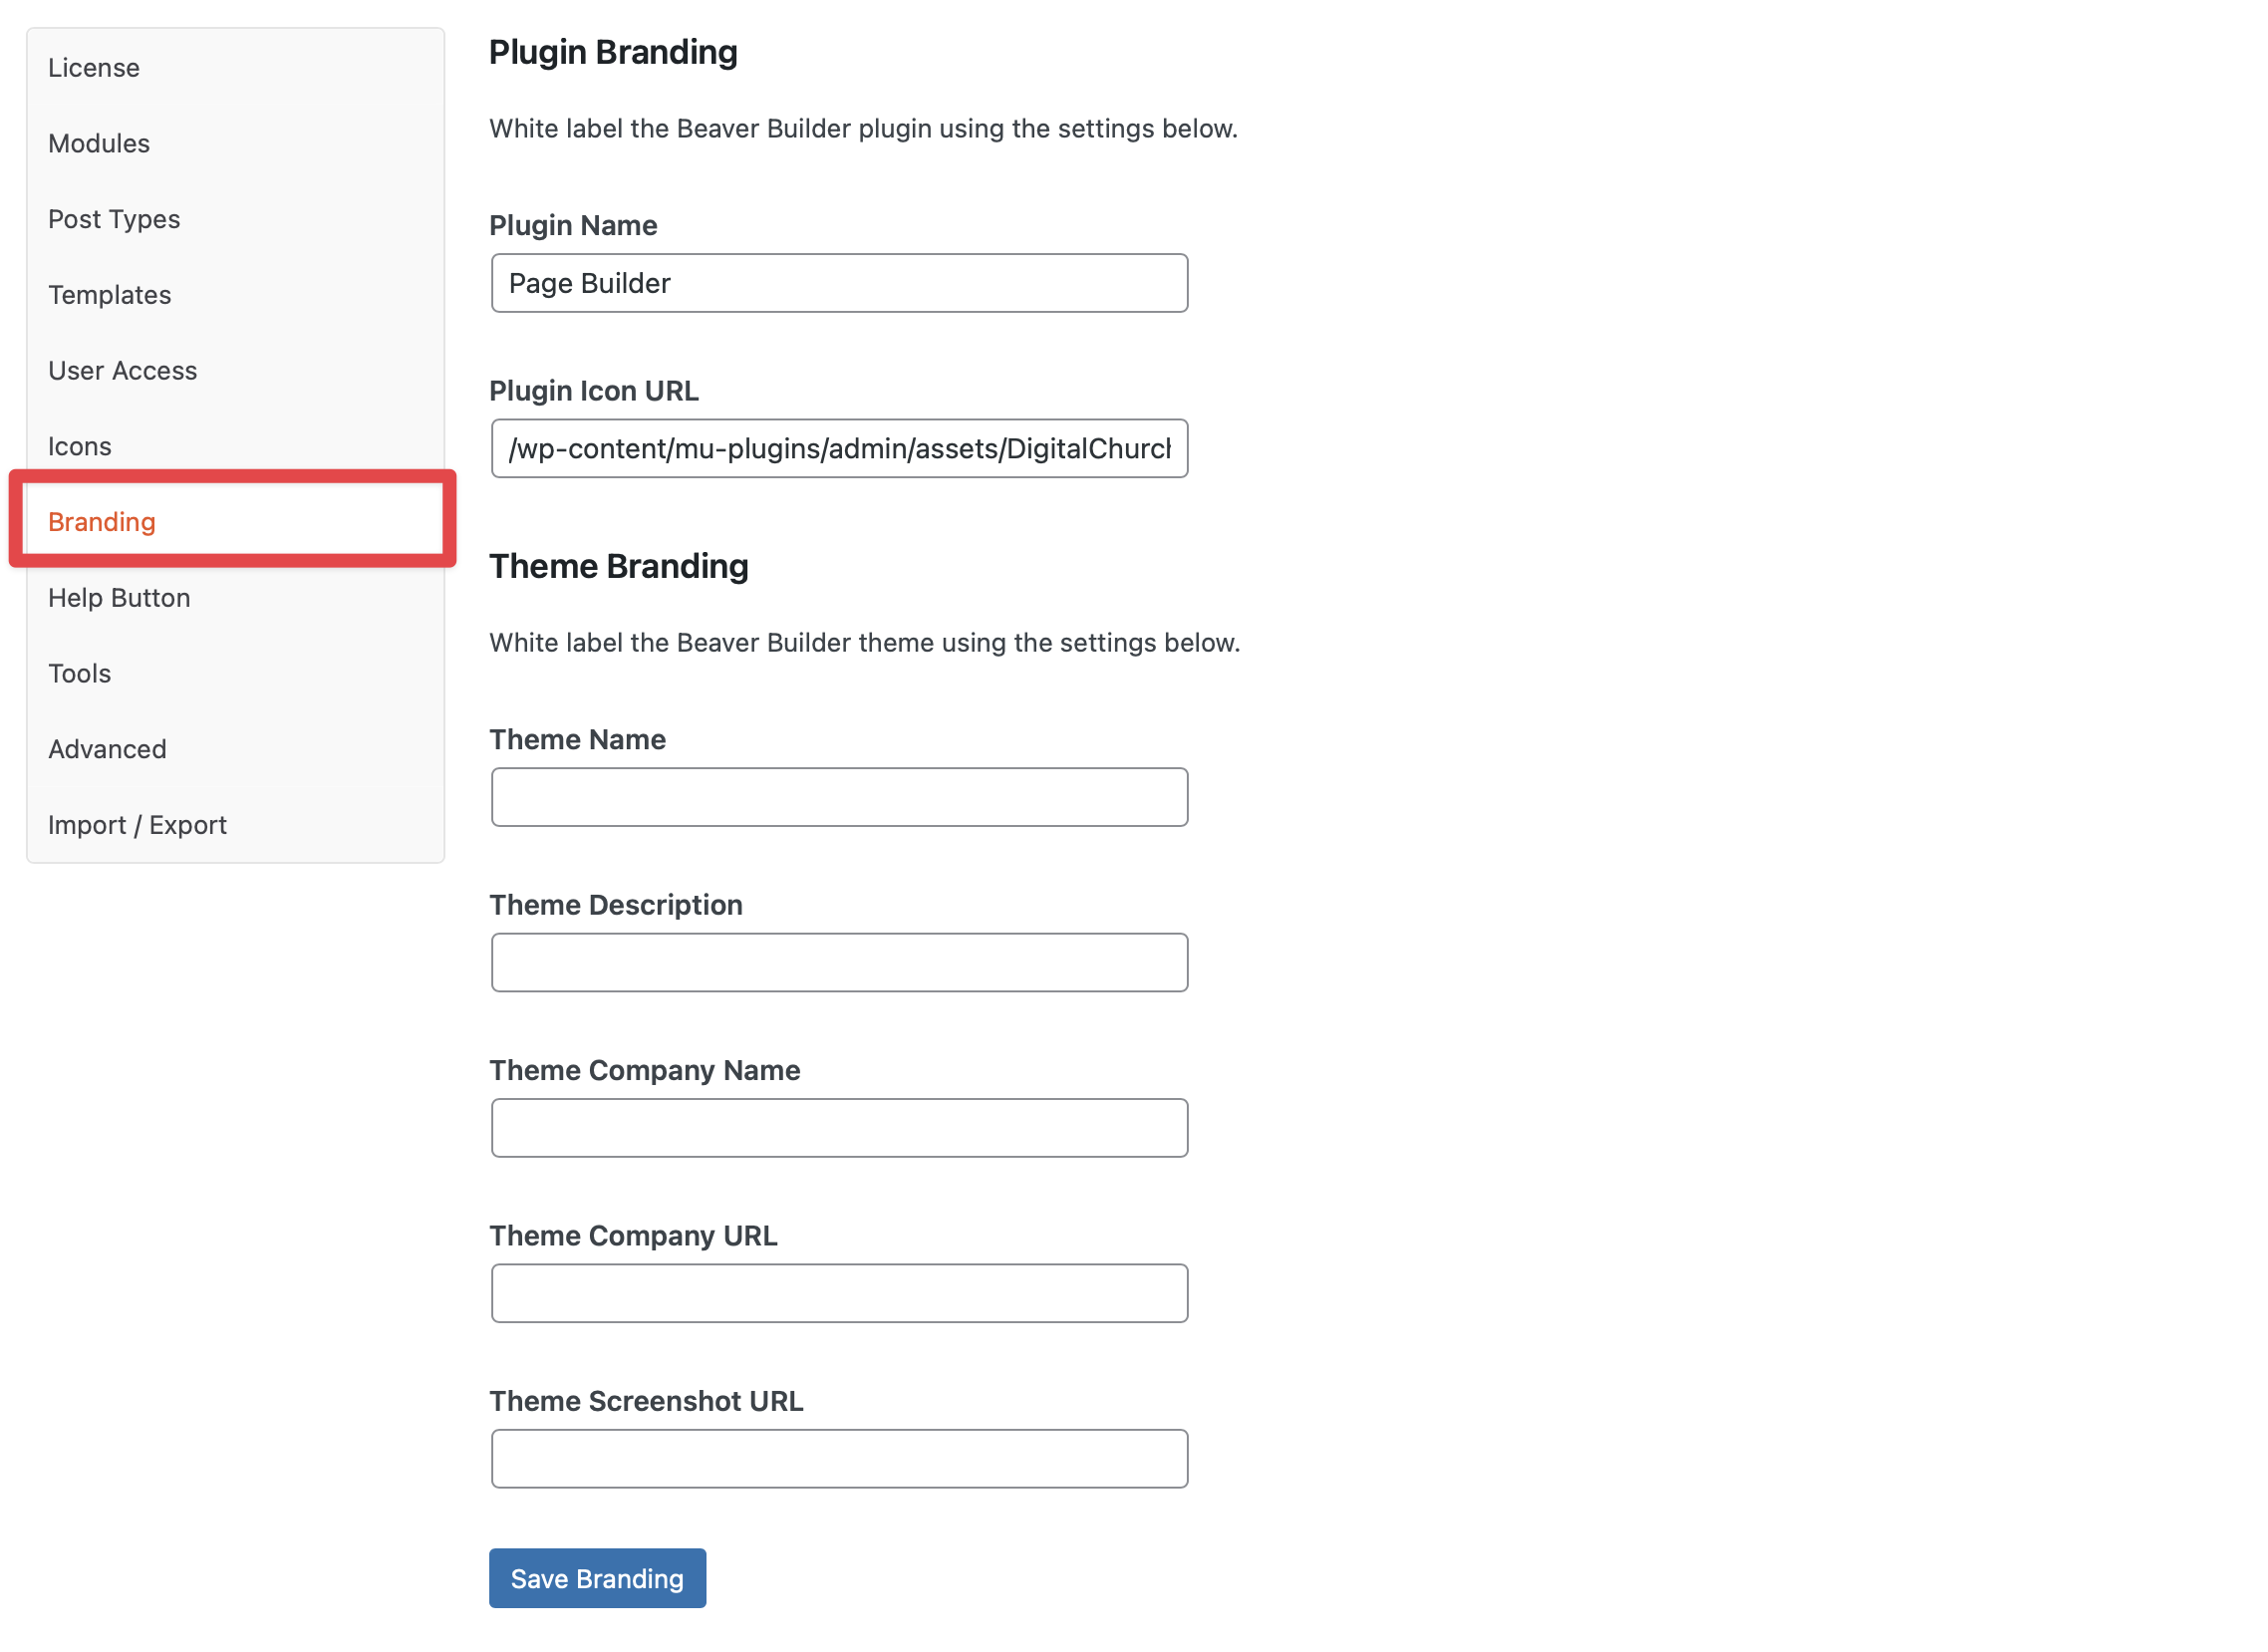Screen dimensions: 2268x1652
Task: Navigate to Post Types settings
Action: (113, 218)
